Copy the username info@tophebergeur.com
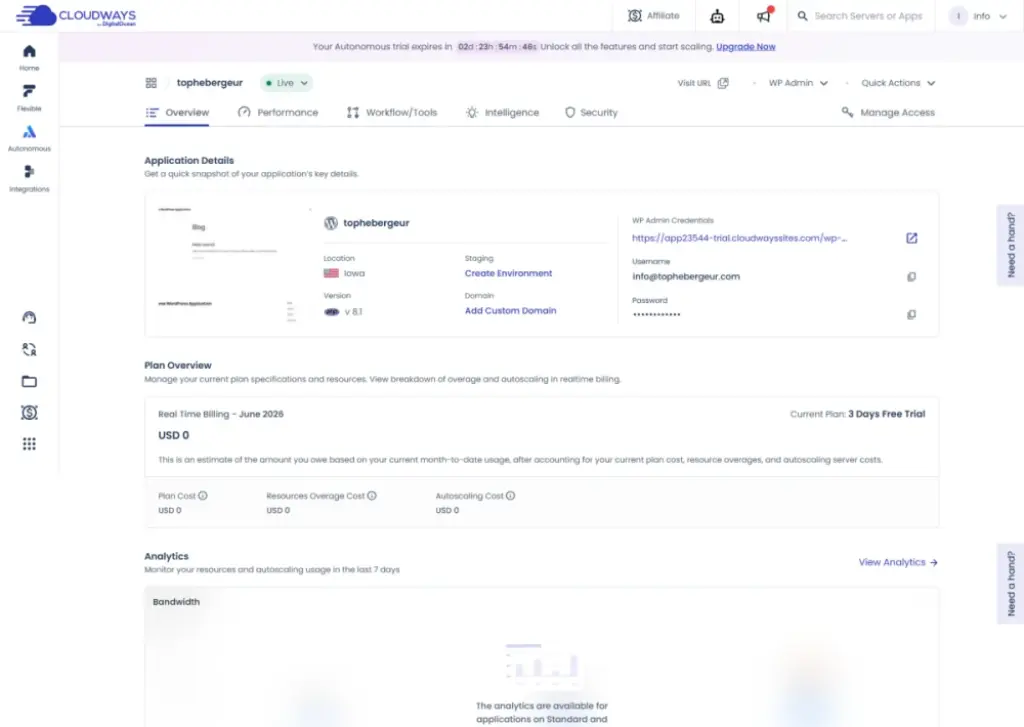 coord(912,276)
